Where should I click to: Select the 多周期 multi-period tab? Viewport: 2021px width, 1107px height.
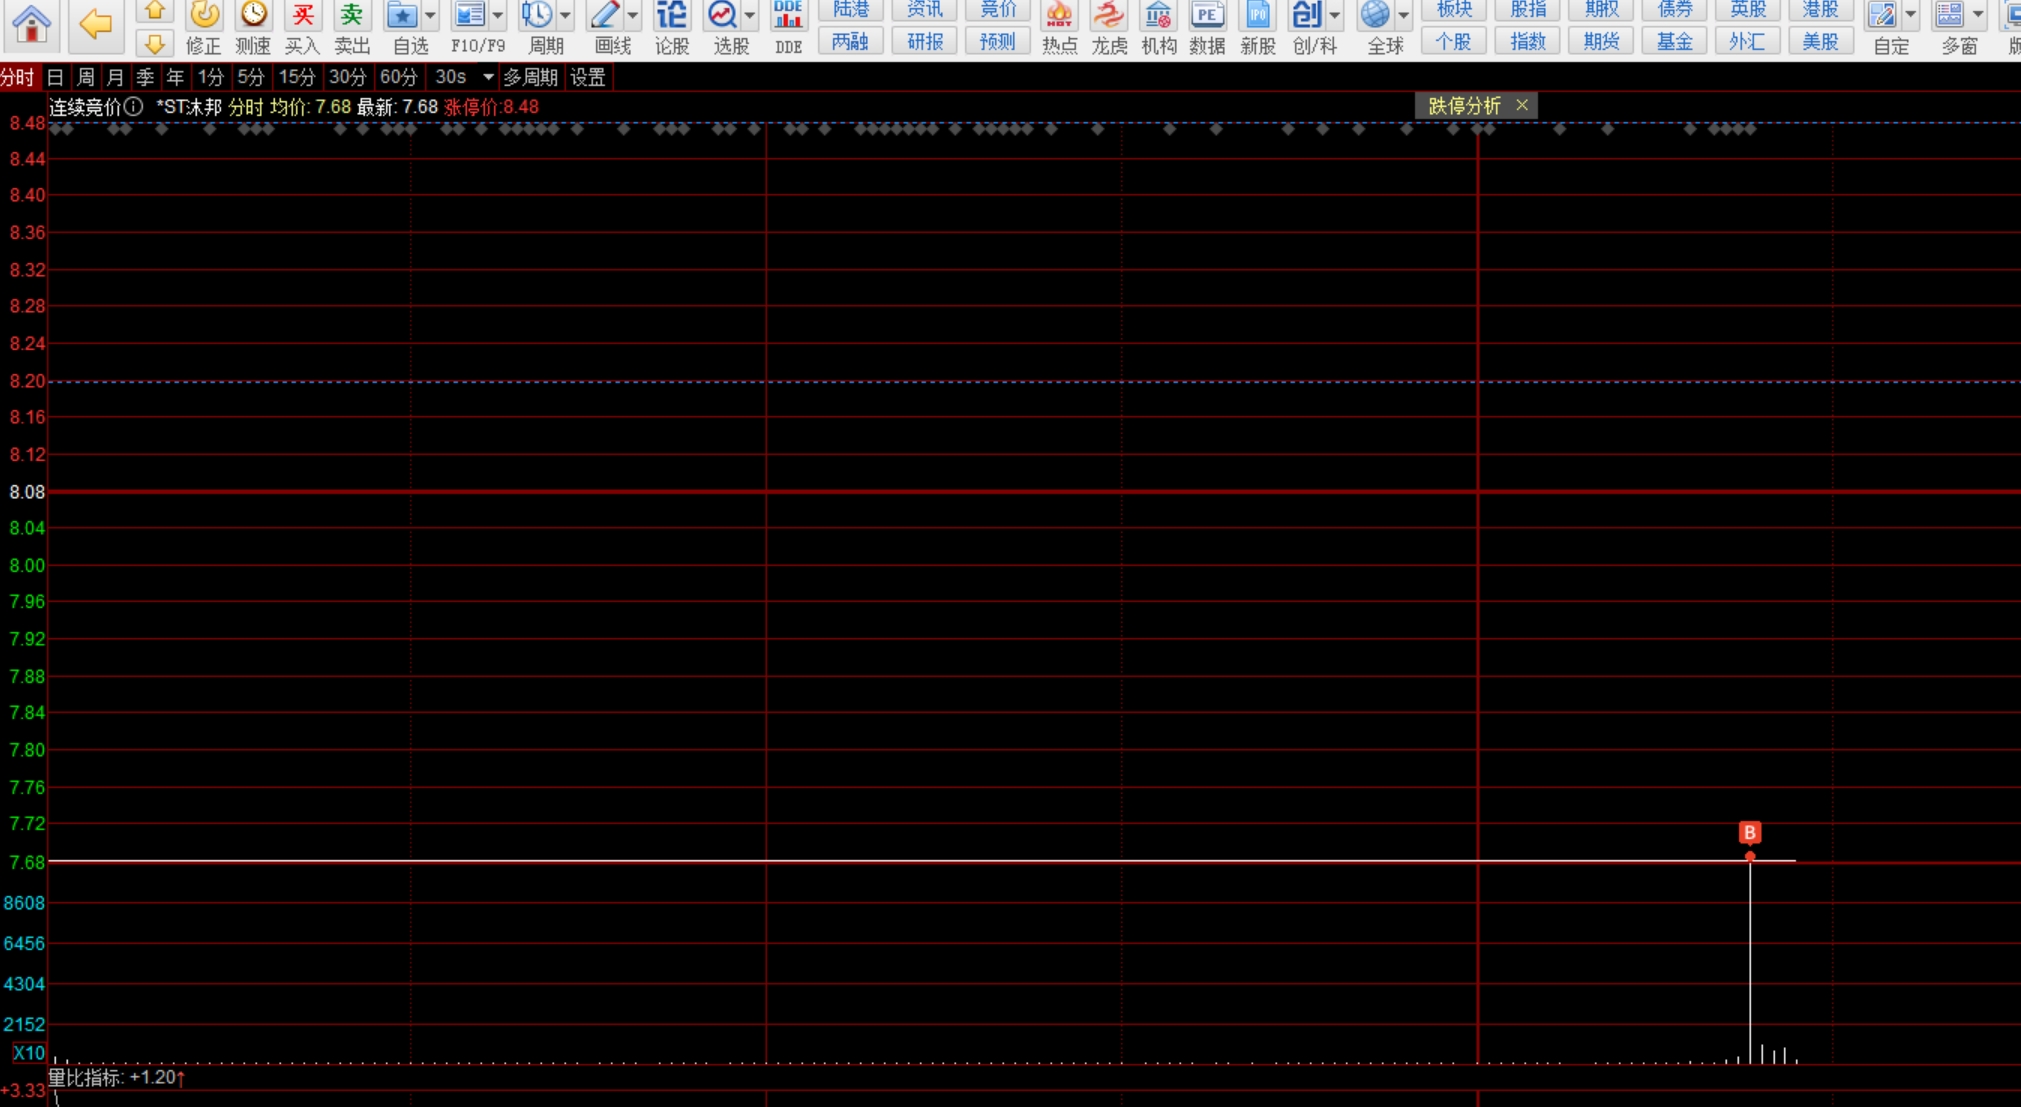[530, 77]
